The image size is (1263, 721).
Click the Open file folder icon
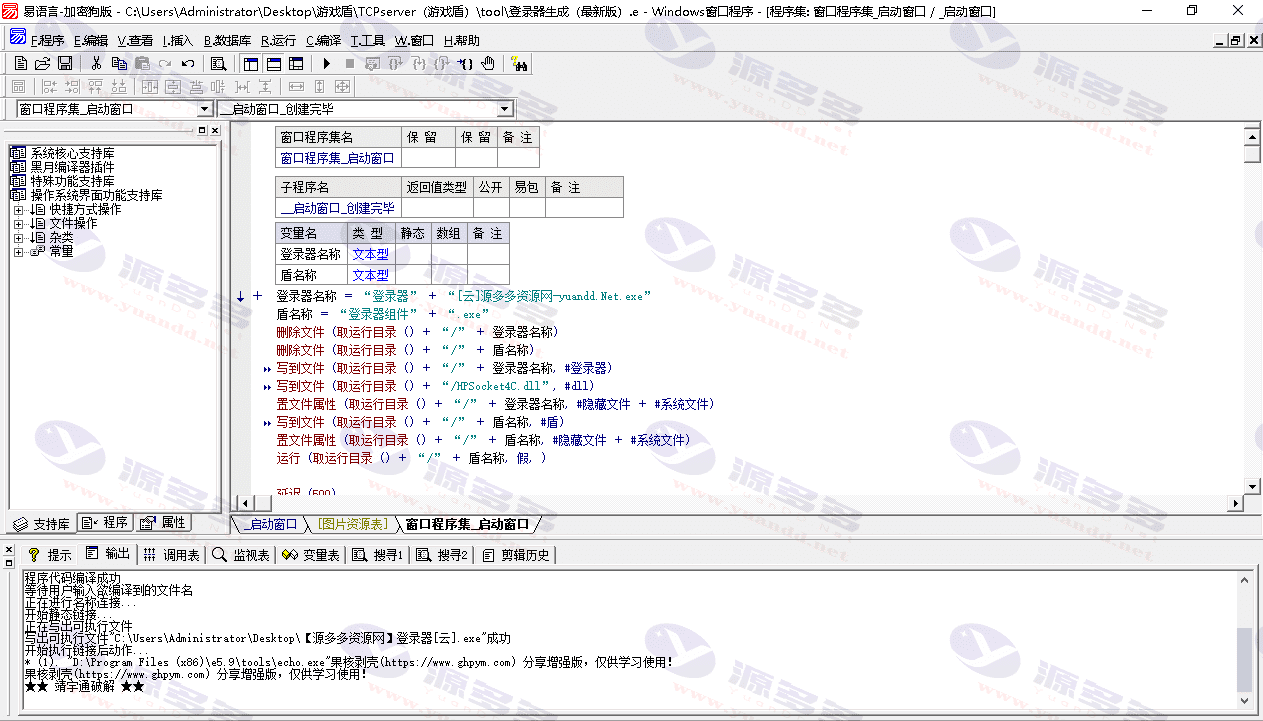43,63
